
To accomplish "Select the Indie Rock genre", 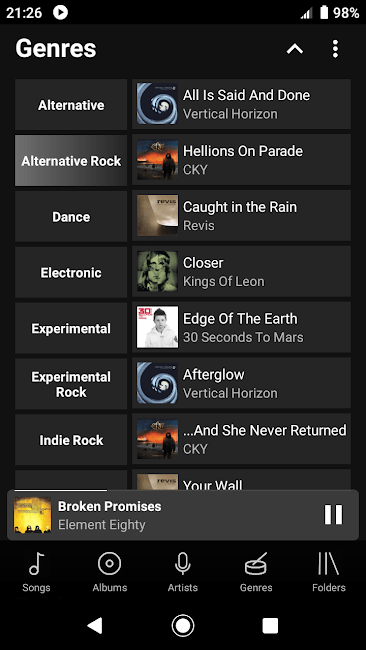I will pos(71,440).
